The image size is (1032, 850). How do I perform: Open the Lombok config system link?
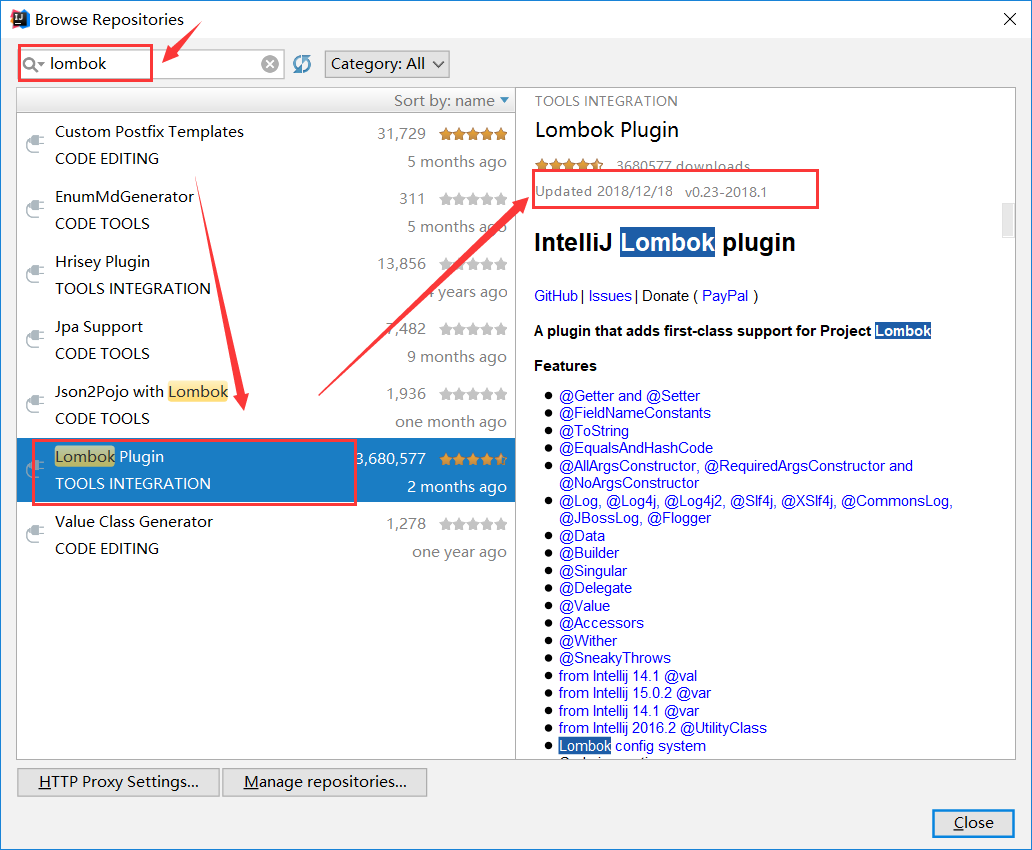(x=632, y=745)
